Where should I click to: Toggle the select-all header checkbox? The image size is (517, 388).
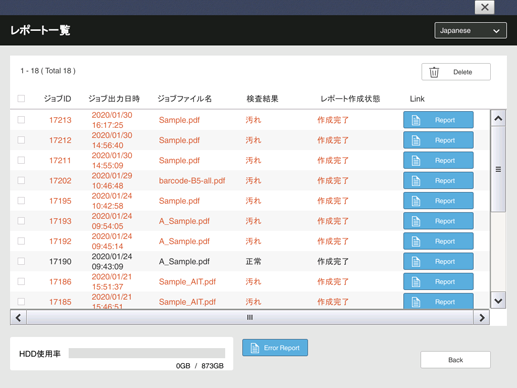(21, 98)
